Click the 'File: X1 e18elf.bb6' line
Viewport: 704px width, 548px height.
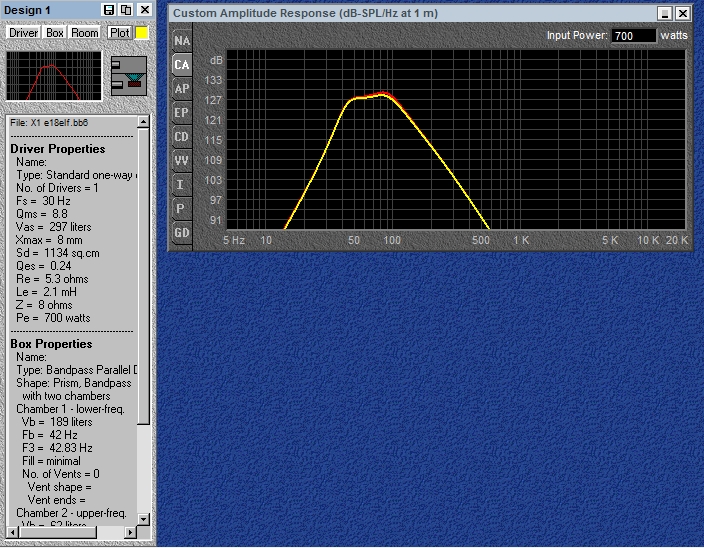[x=49, y=123]
